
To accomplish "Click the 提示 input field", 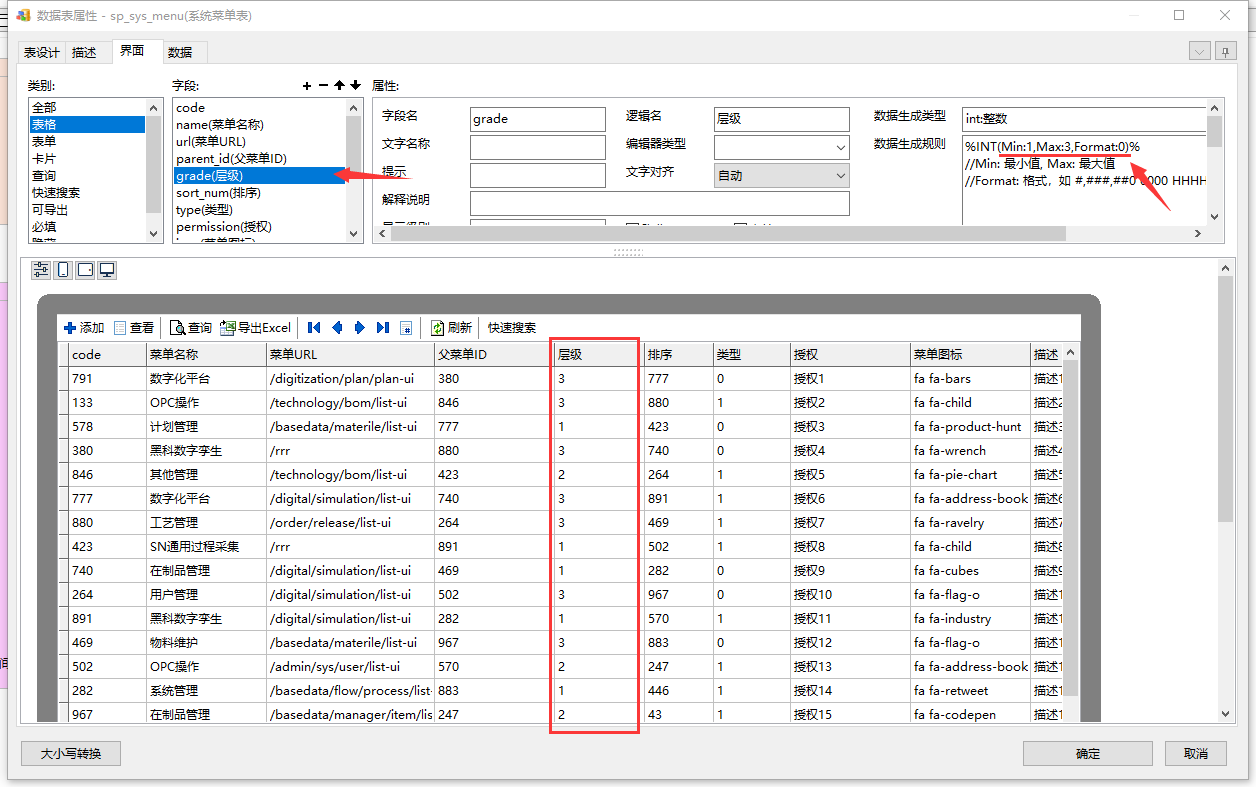I will point(538,175).
